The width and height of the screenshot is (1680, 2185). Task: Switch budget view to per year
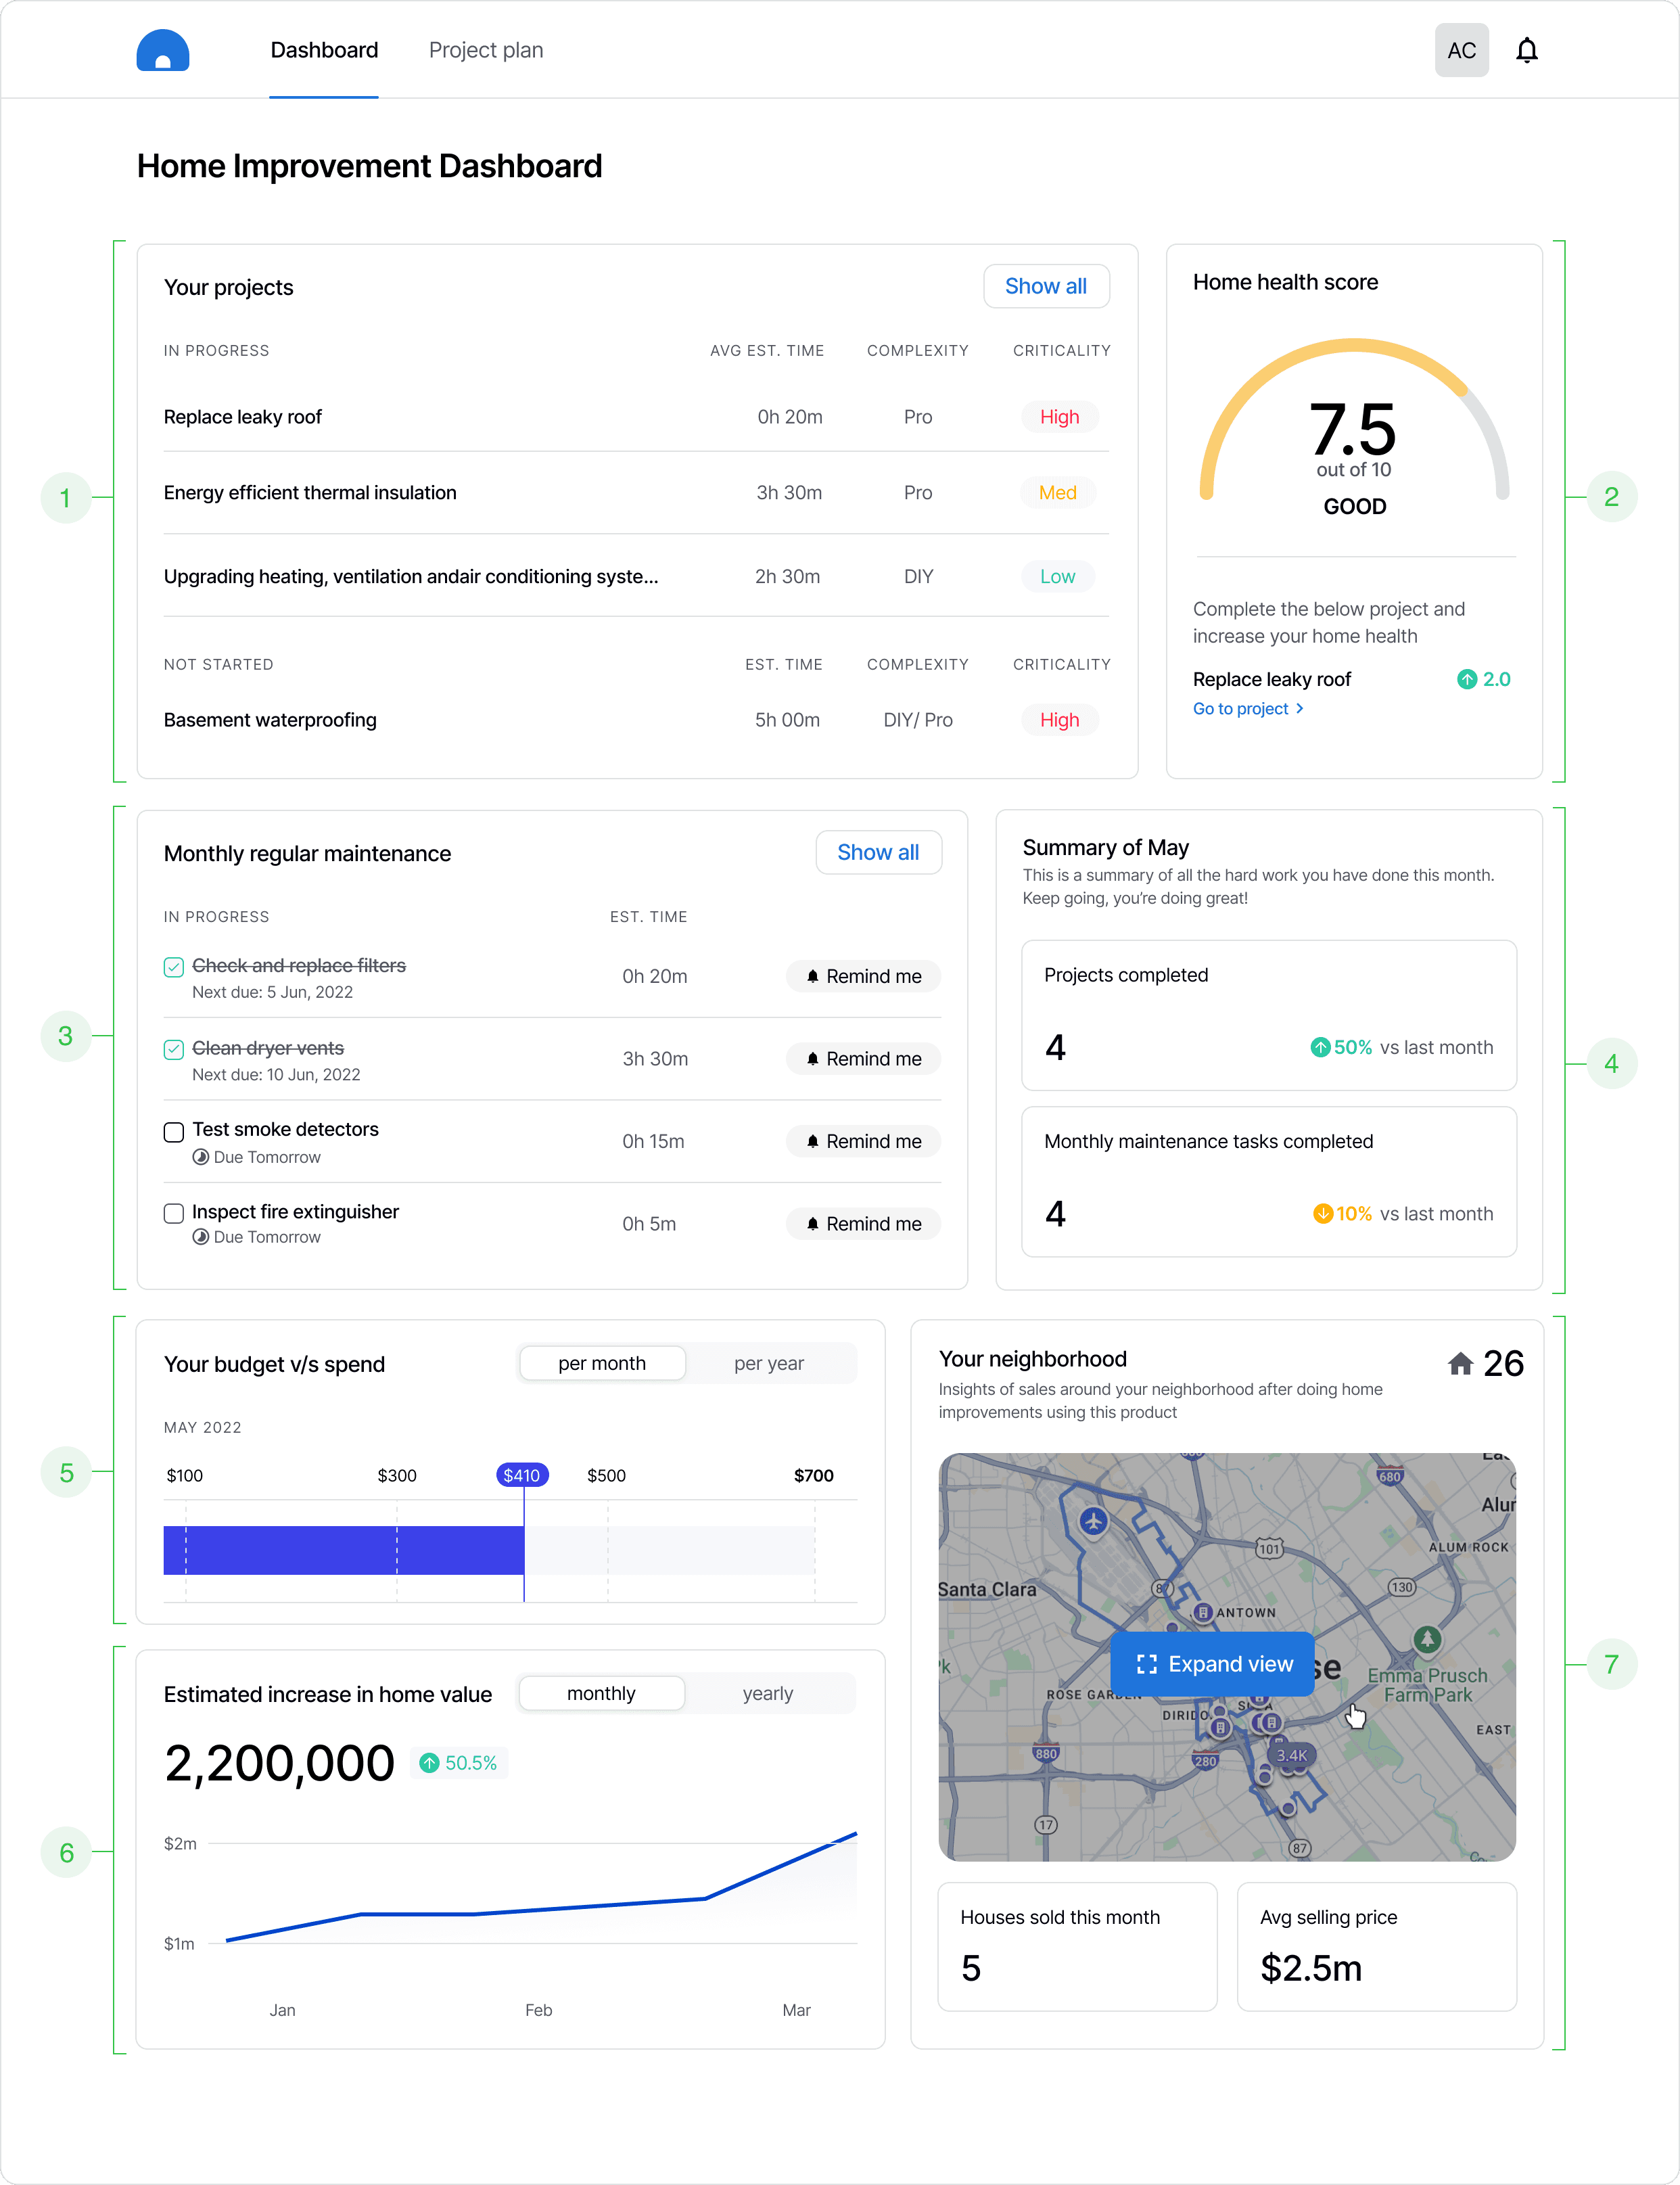tap(768, 1363)
